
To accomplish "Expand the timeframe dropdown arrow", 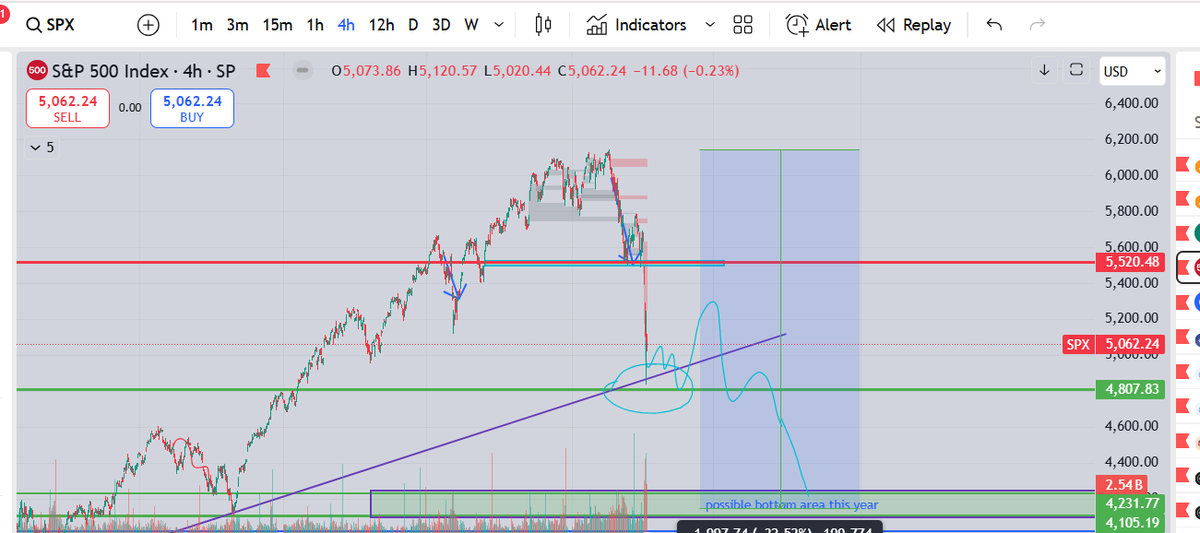I will coord(499,25).
